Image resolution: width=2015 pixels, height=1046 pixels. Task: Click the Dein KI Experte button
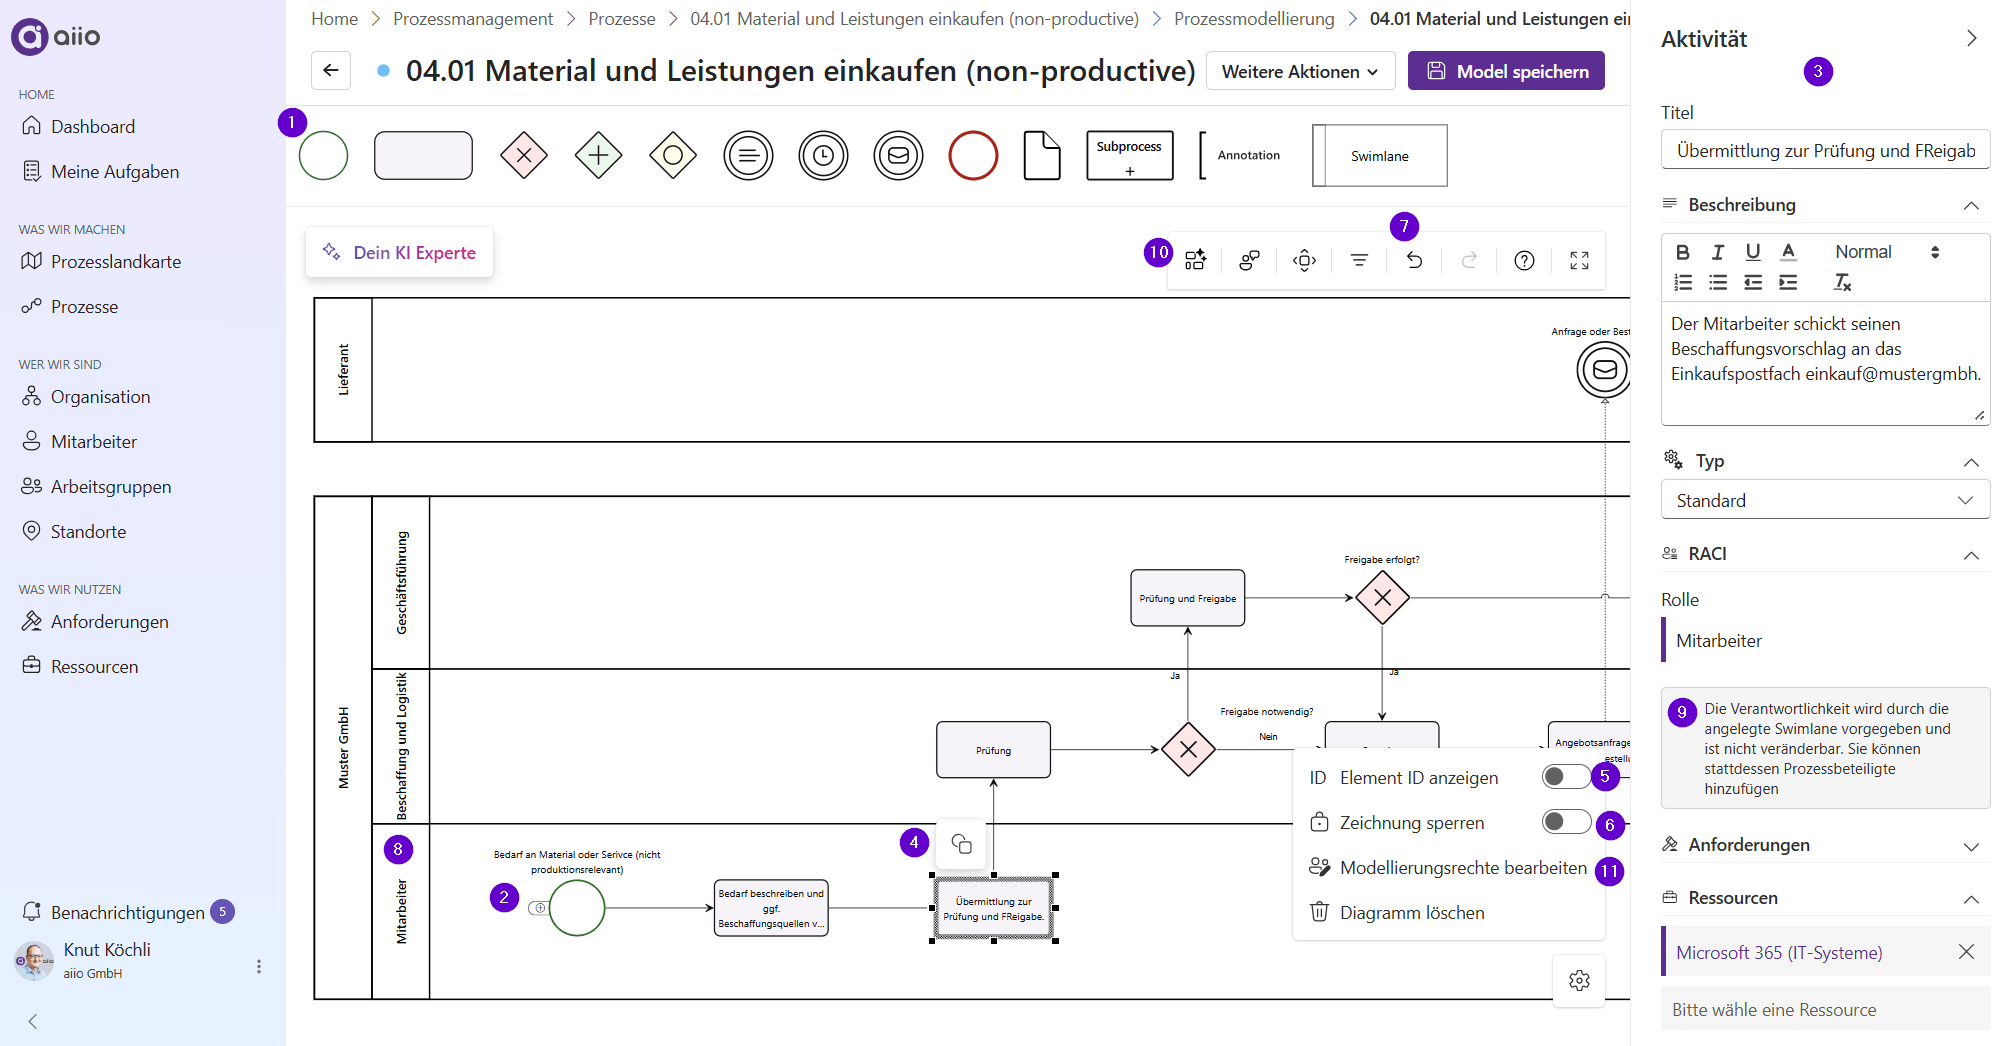coord(399,253)
